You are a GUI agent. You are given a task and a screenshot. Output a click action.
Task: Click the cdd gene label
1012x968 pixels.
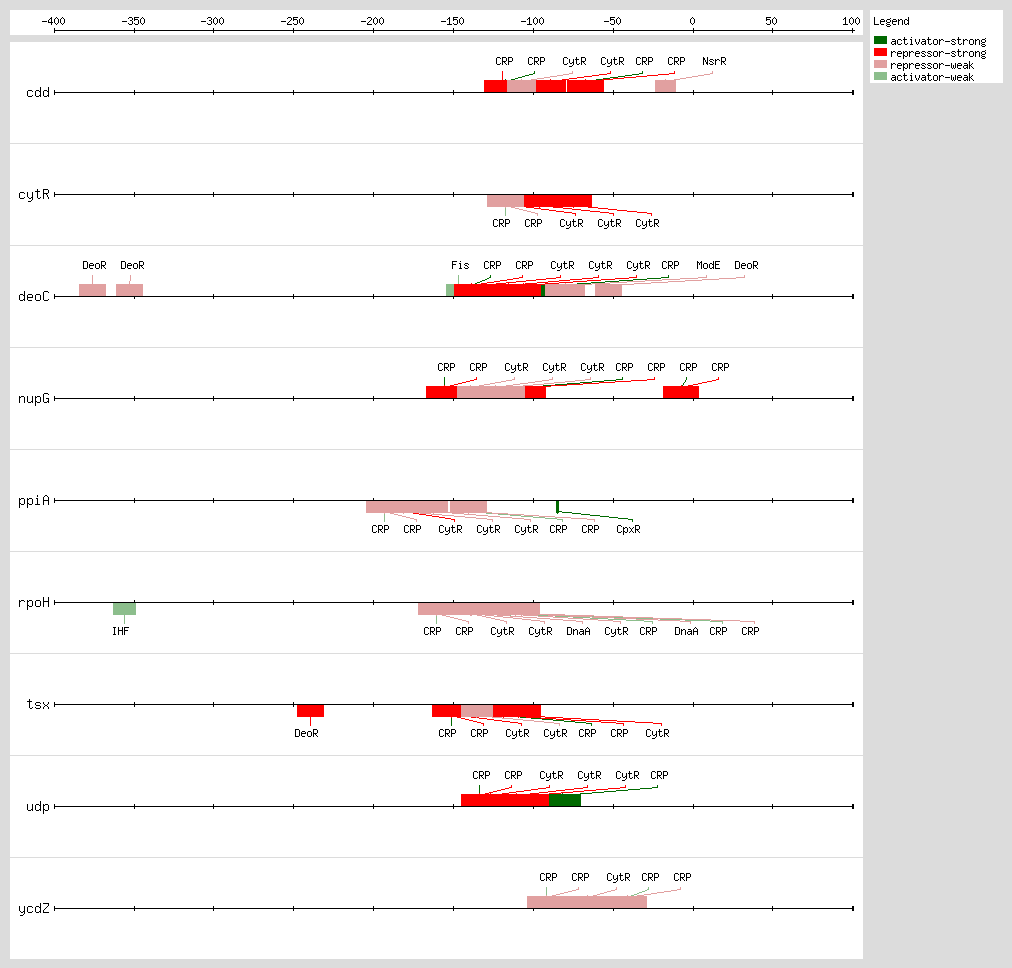point(37,93)
